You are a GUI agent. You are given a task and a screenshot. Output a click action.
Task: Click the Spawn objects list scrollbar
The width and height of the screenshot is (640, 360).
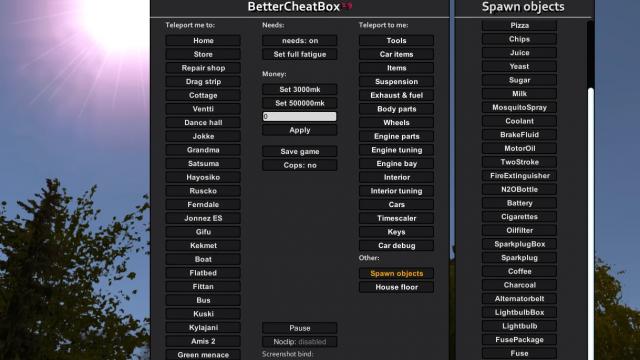pos(590,224)
